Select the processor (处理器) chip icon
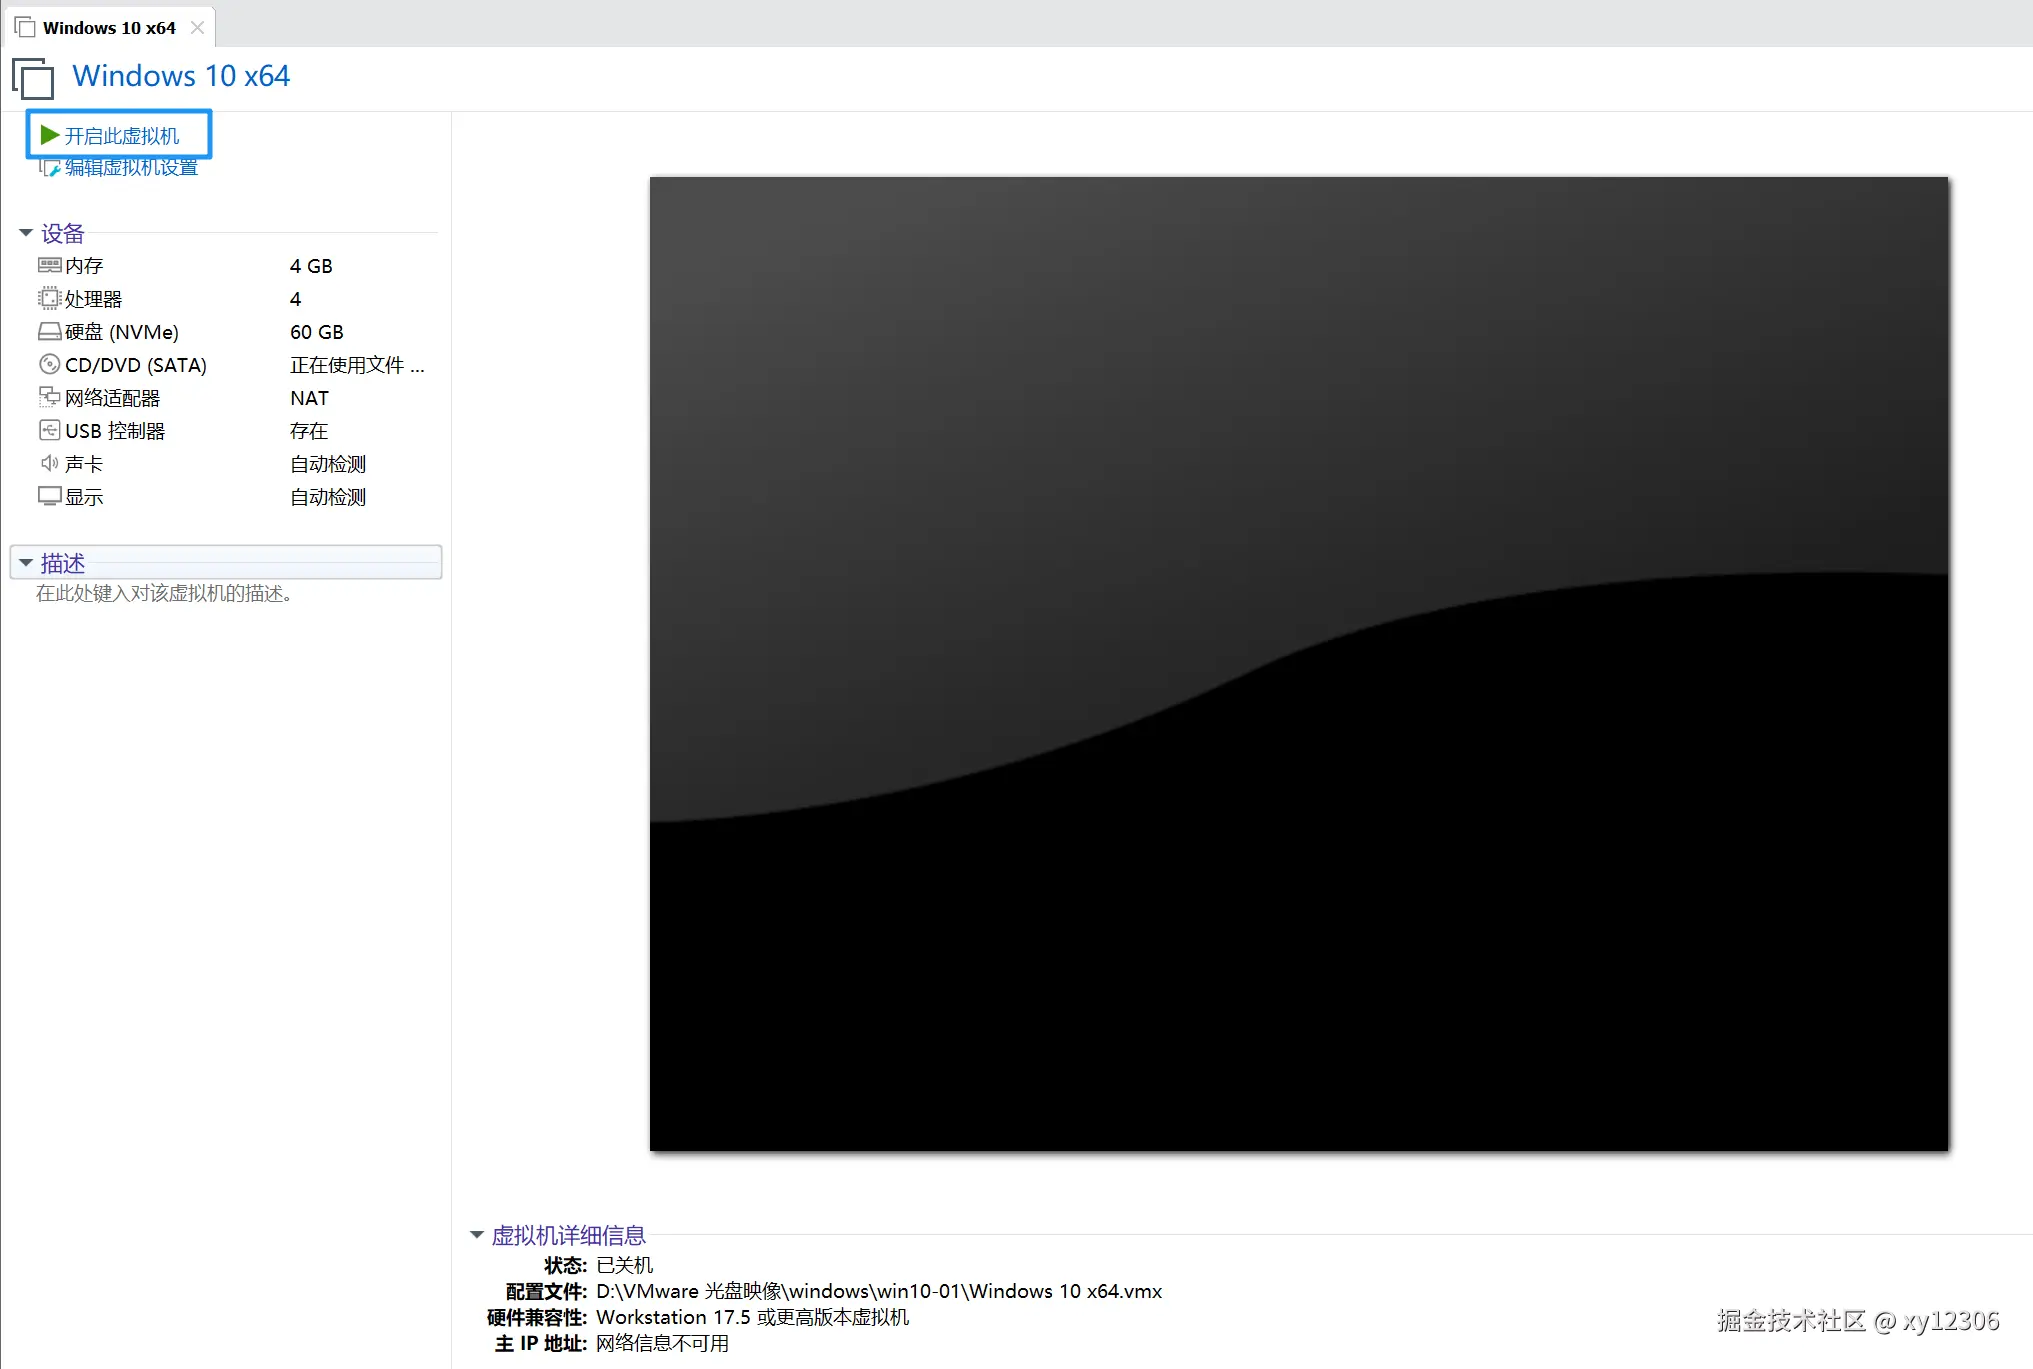The image size is (2033, 1369). (x=49, y=298)
